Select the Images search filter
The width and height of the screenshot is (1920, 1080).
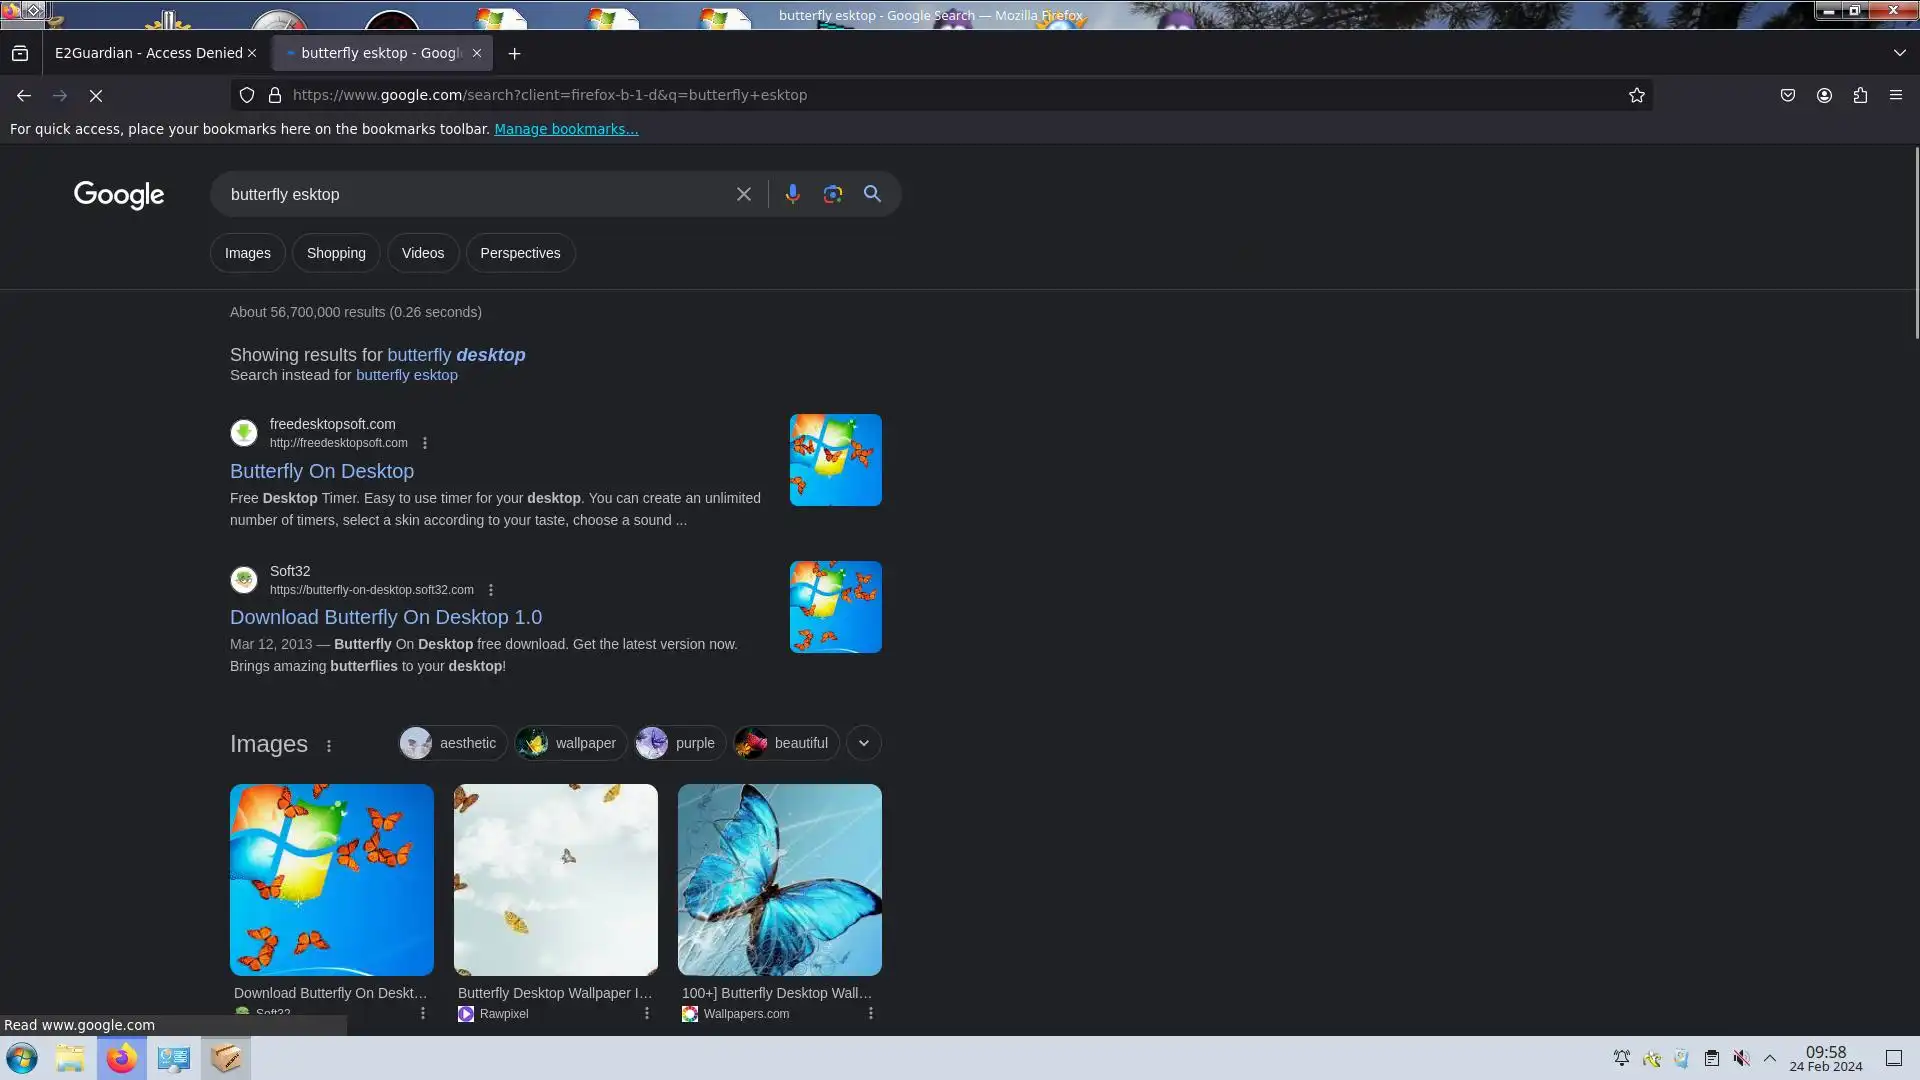point(247,253)
